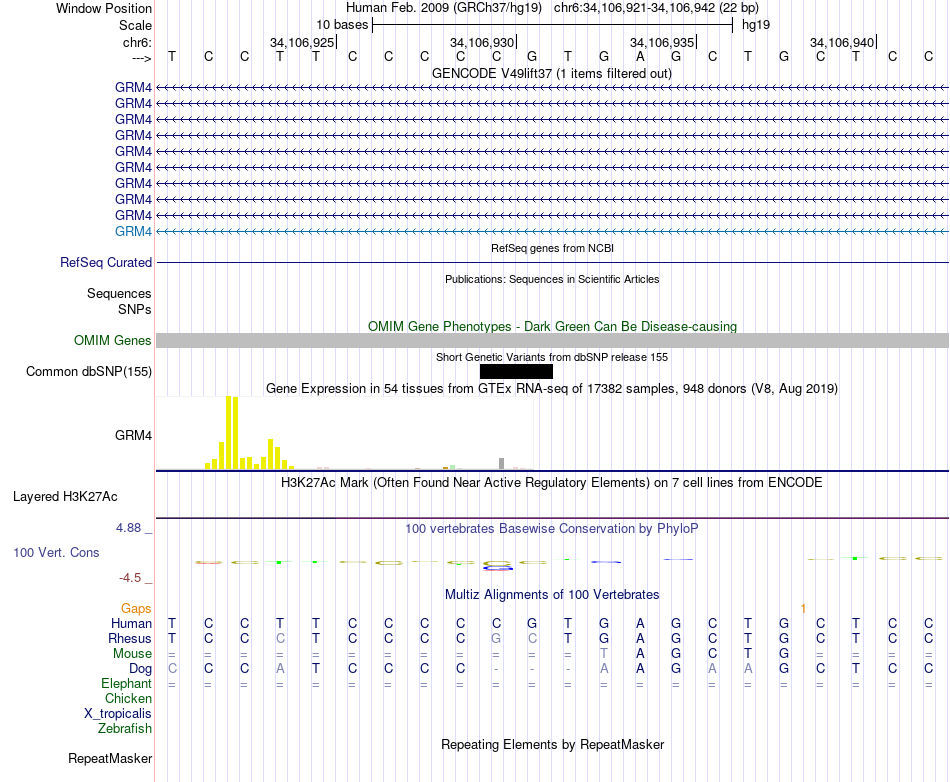950x782 pixels.
Task: Select the X_tropicalis alignment row label
Action: (x=118, y=714)
